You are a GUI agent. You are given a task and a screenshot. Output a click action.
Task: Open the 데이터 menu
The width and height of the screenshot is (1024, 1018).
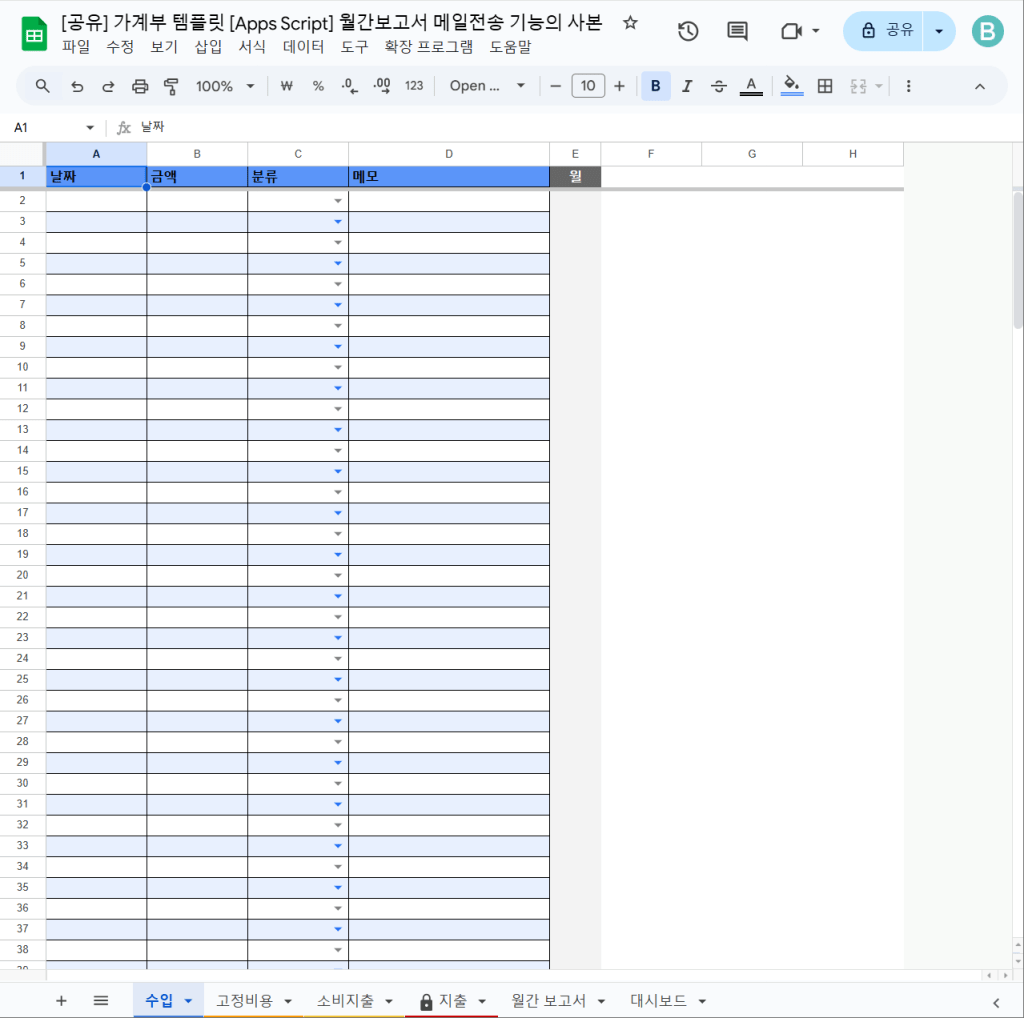click(303, 46)
